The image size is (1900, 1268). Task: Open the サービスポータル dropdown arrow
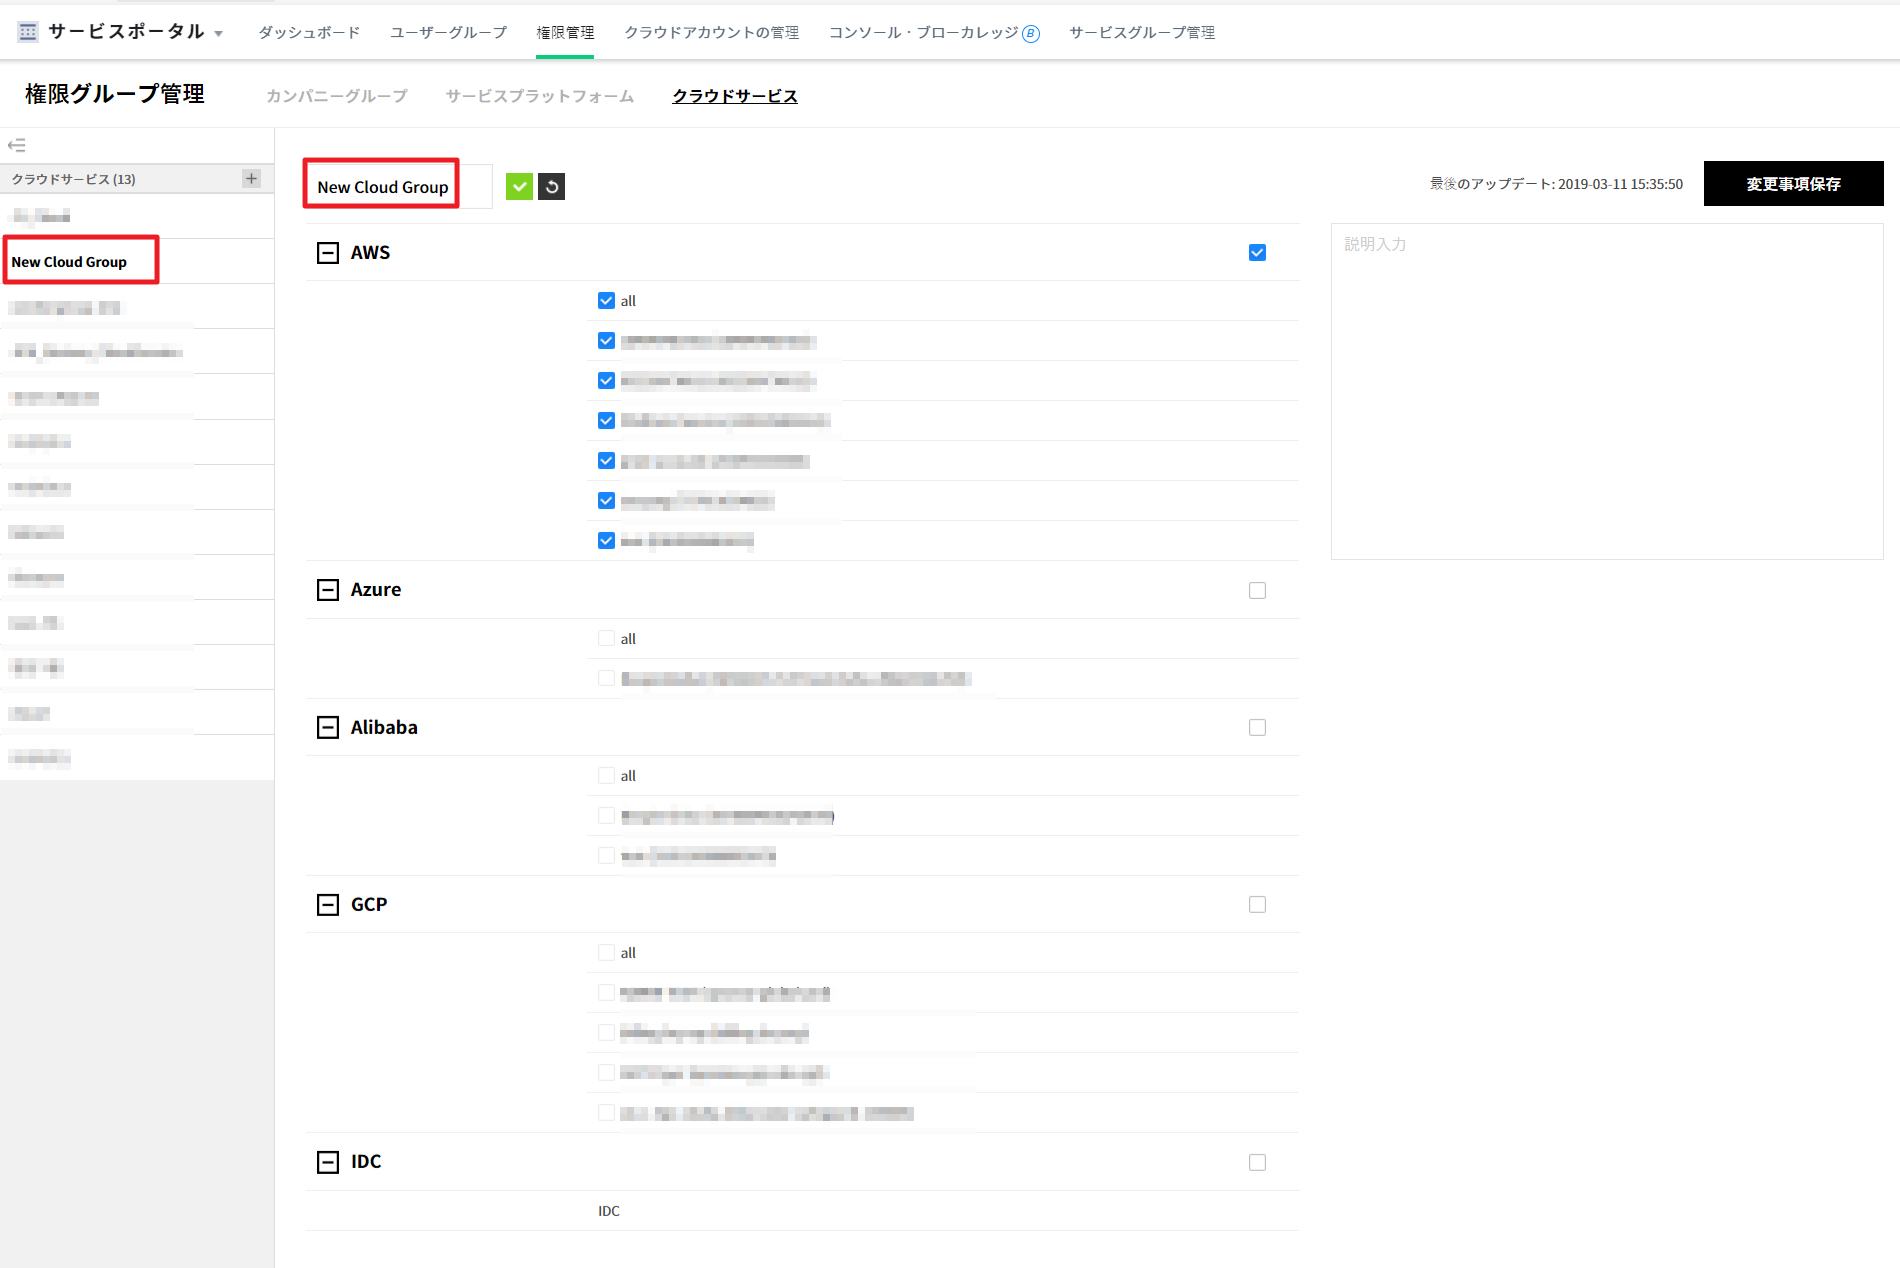pyautogui.click(x=219, y=34)
